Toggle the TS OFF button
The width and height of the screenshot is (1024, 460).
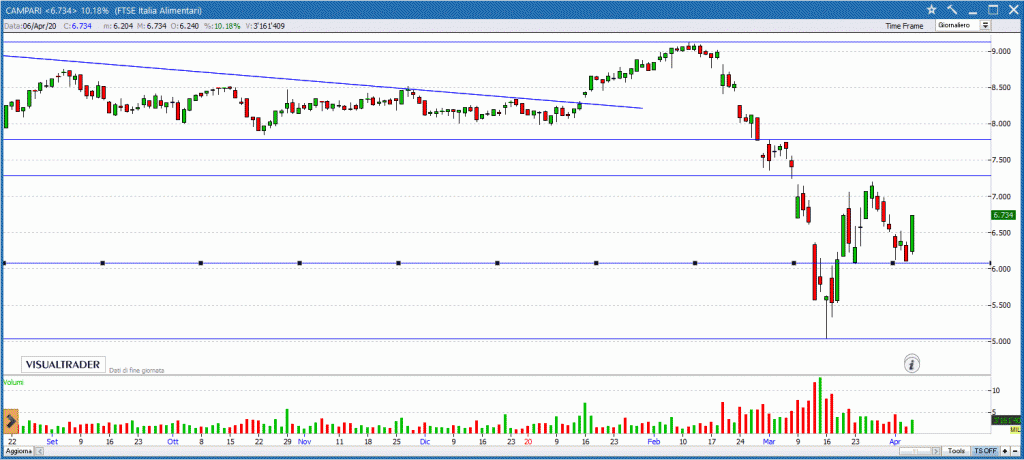(985, 451)
